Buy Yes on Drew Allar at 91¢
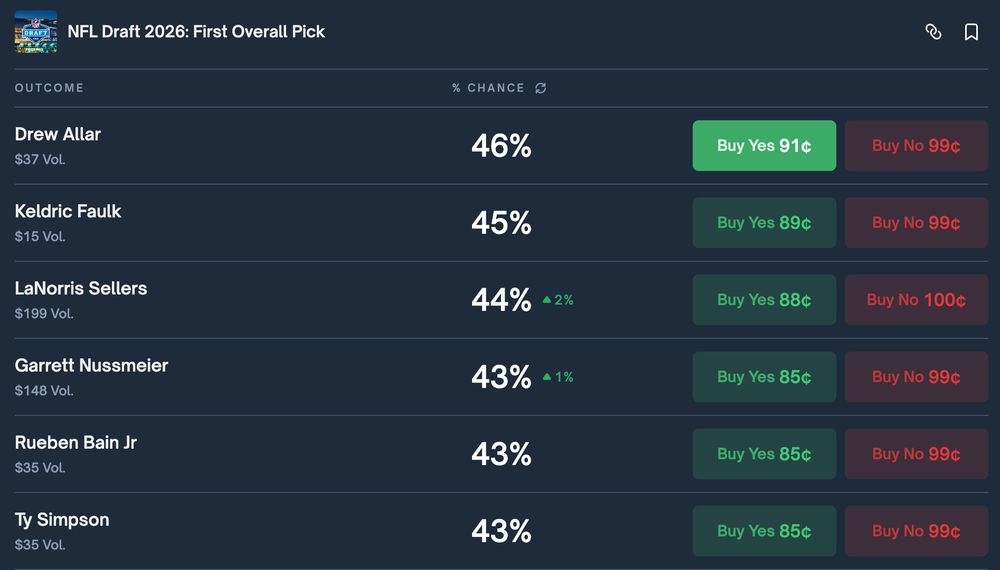This screenshot has height=570, width=1000. point(764,146)
